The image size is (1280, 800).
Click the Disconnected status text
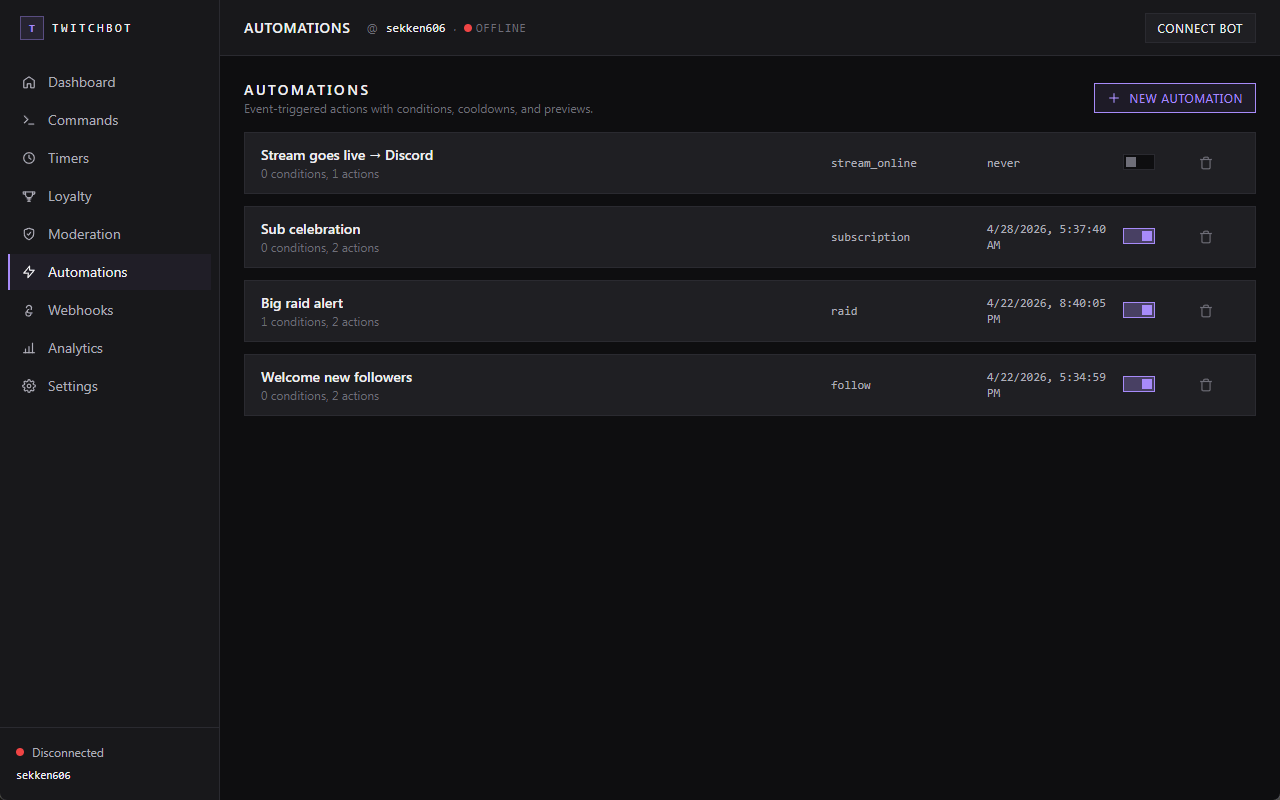(x=68, y=753)
